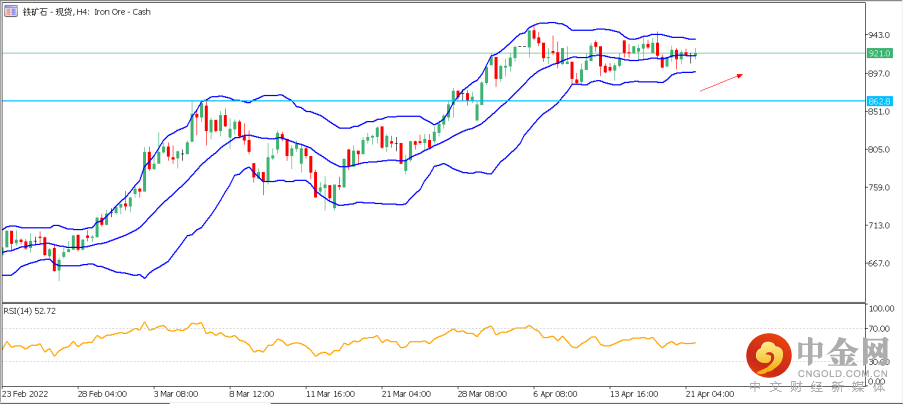Click the 70.00 RSI scale label
This screenshot has height=405, width=903.
[x=881, y=329]
